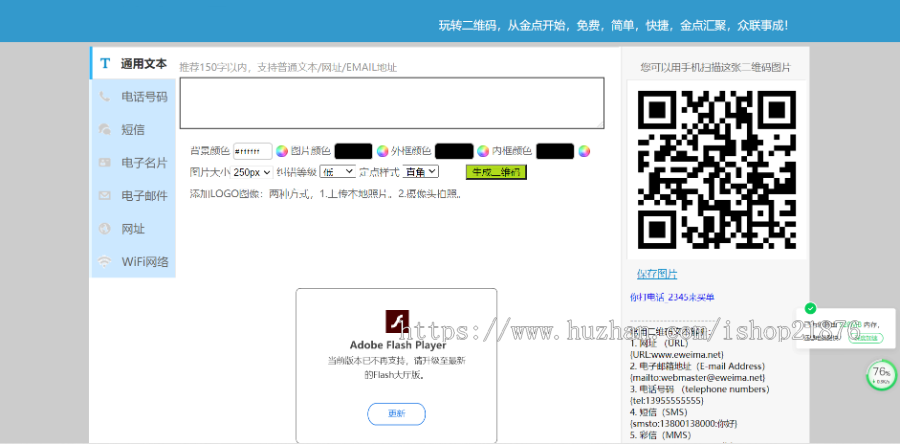Go to the 网址 tab
This screenshot has height=444, width=900.
pos(133,229)
